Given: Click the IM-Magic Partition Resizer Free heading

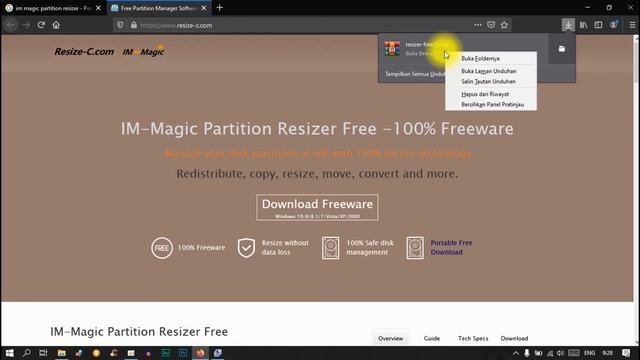Looking at the screenshot, I should click(139, 331).
